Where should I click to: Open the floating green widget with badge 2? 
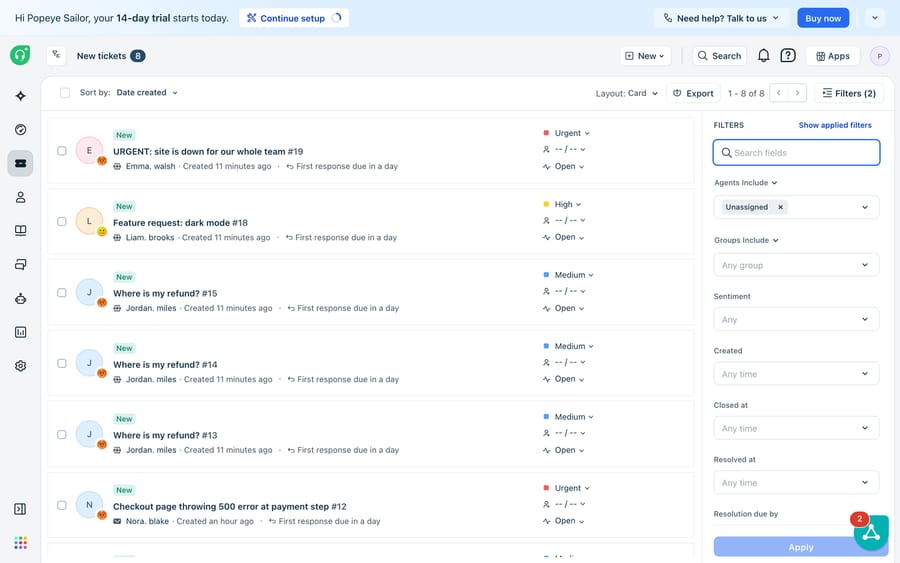871,532
